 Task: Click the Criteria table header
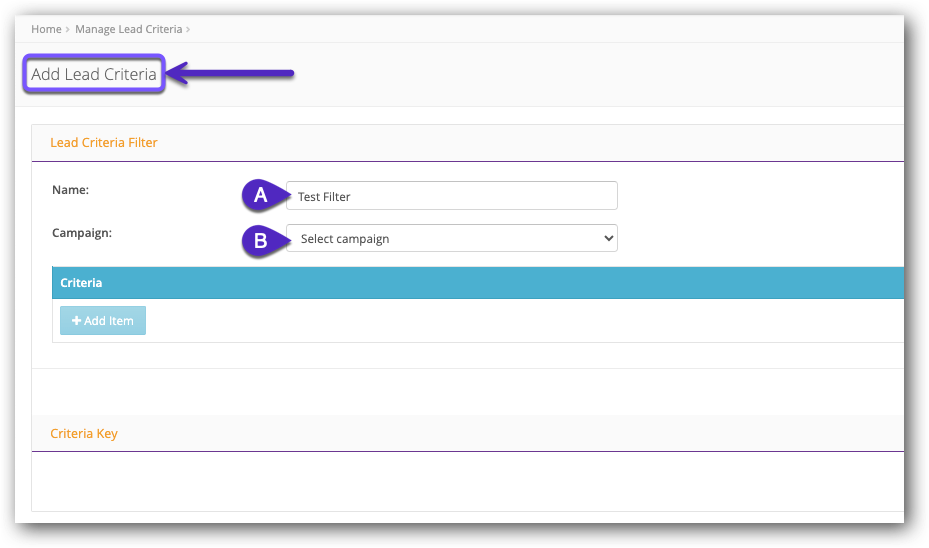tap(478, 283)
